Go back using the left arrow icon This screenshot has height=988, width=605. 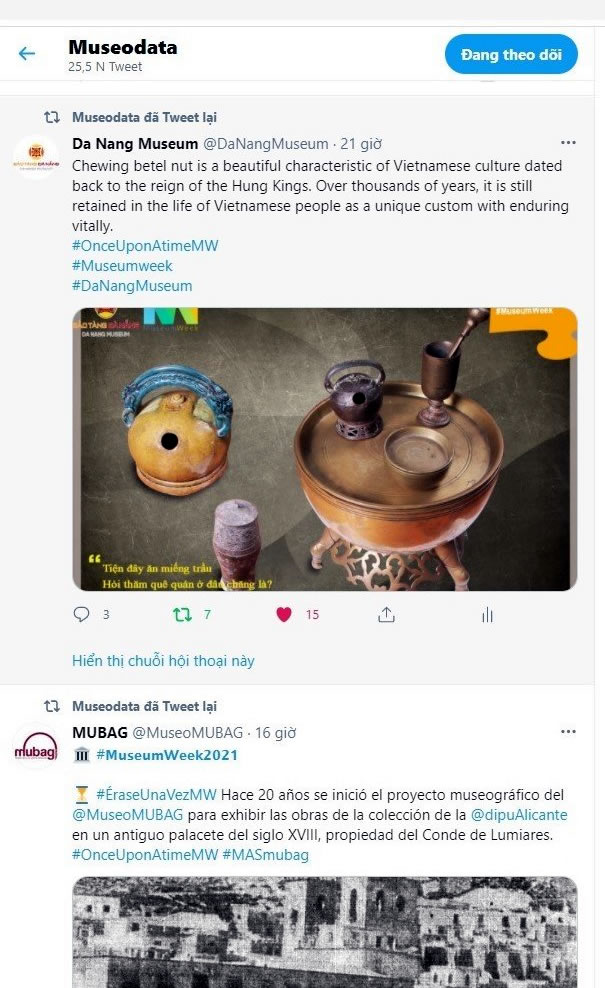click(26, 54)
